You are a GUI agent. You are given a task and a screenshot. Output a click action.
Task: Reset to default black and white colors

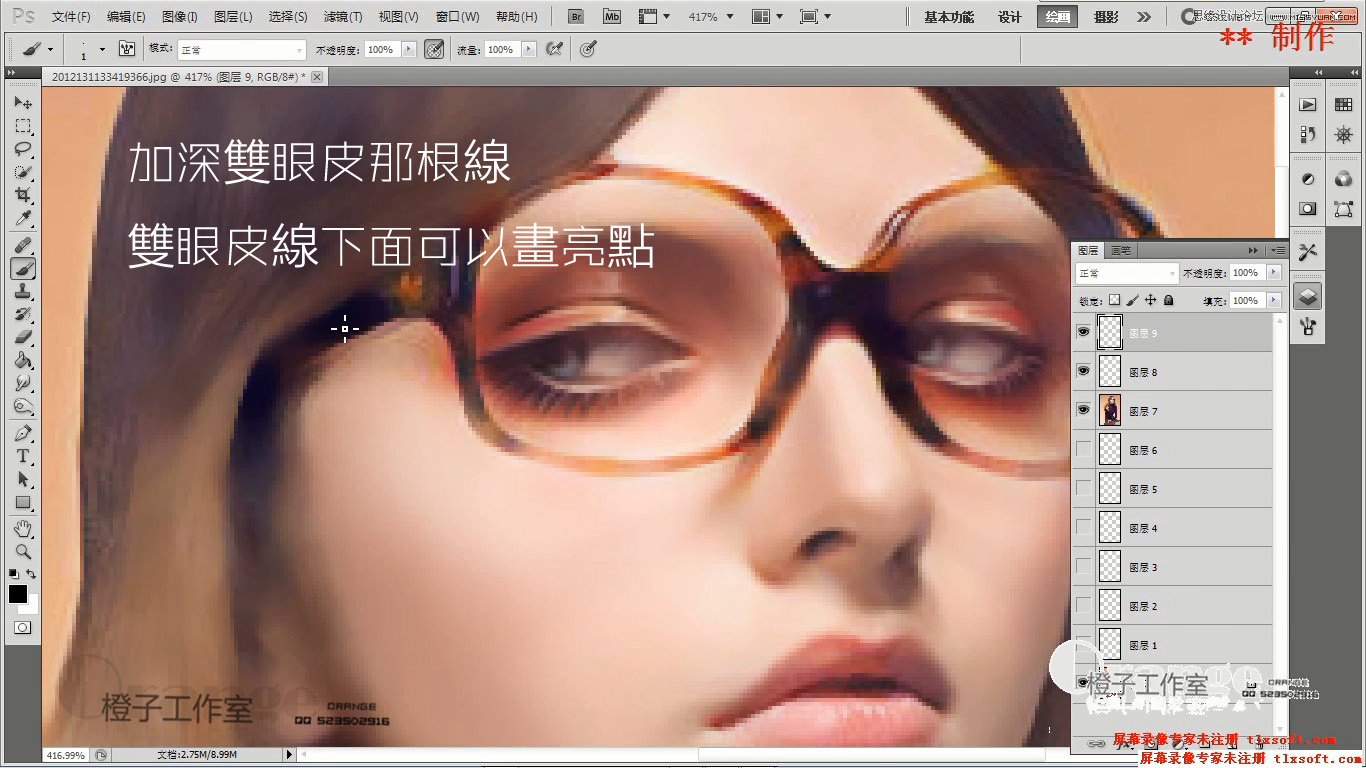click(13, 574)
